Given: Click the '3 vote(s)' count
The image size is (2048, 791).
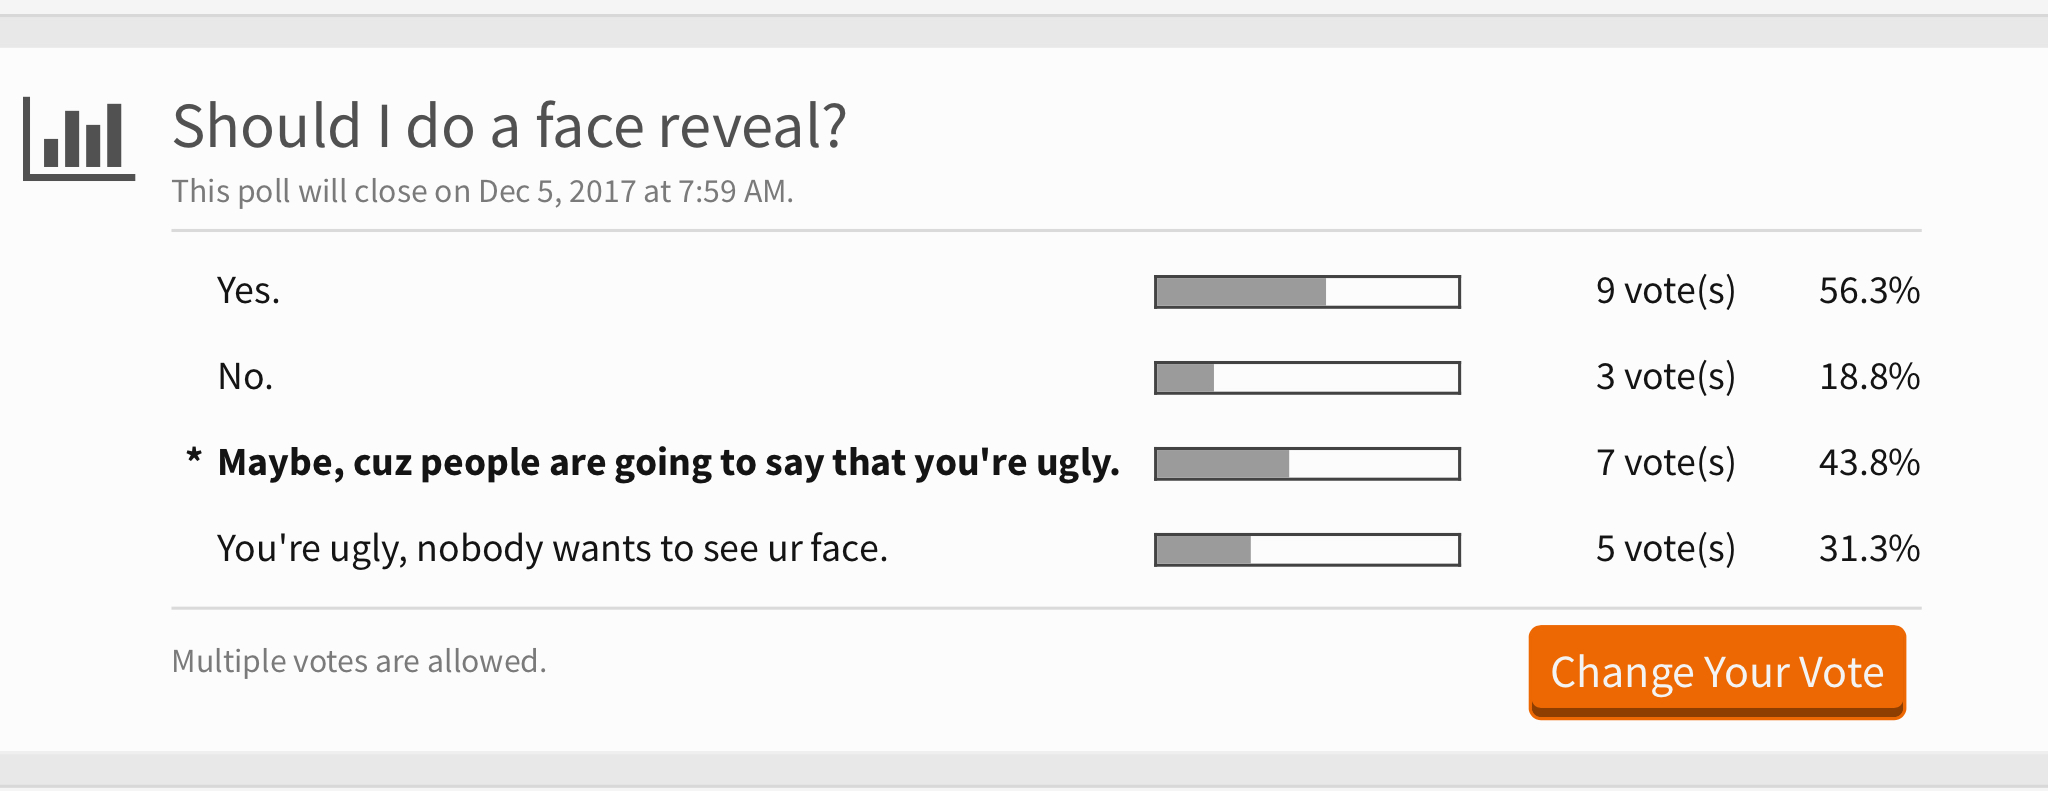Looking at the screenshot, I should coord(1666,377).
